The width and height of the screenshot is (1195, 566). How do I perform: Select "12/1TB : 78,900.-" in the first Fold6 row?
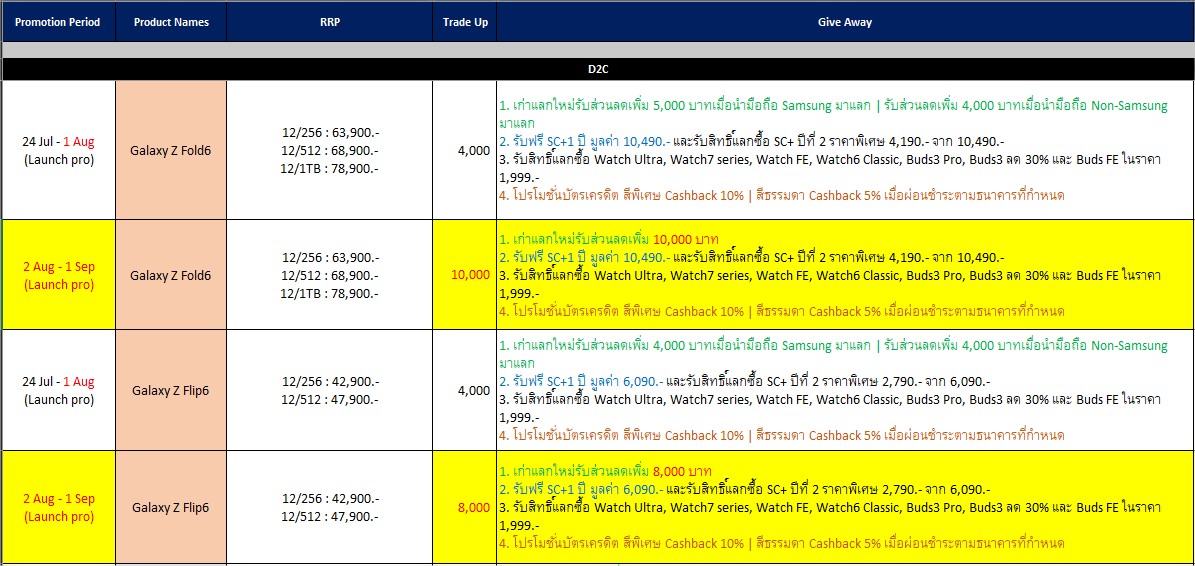(329, 168)
